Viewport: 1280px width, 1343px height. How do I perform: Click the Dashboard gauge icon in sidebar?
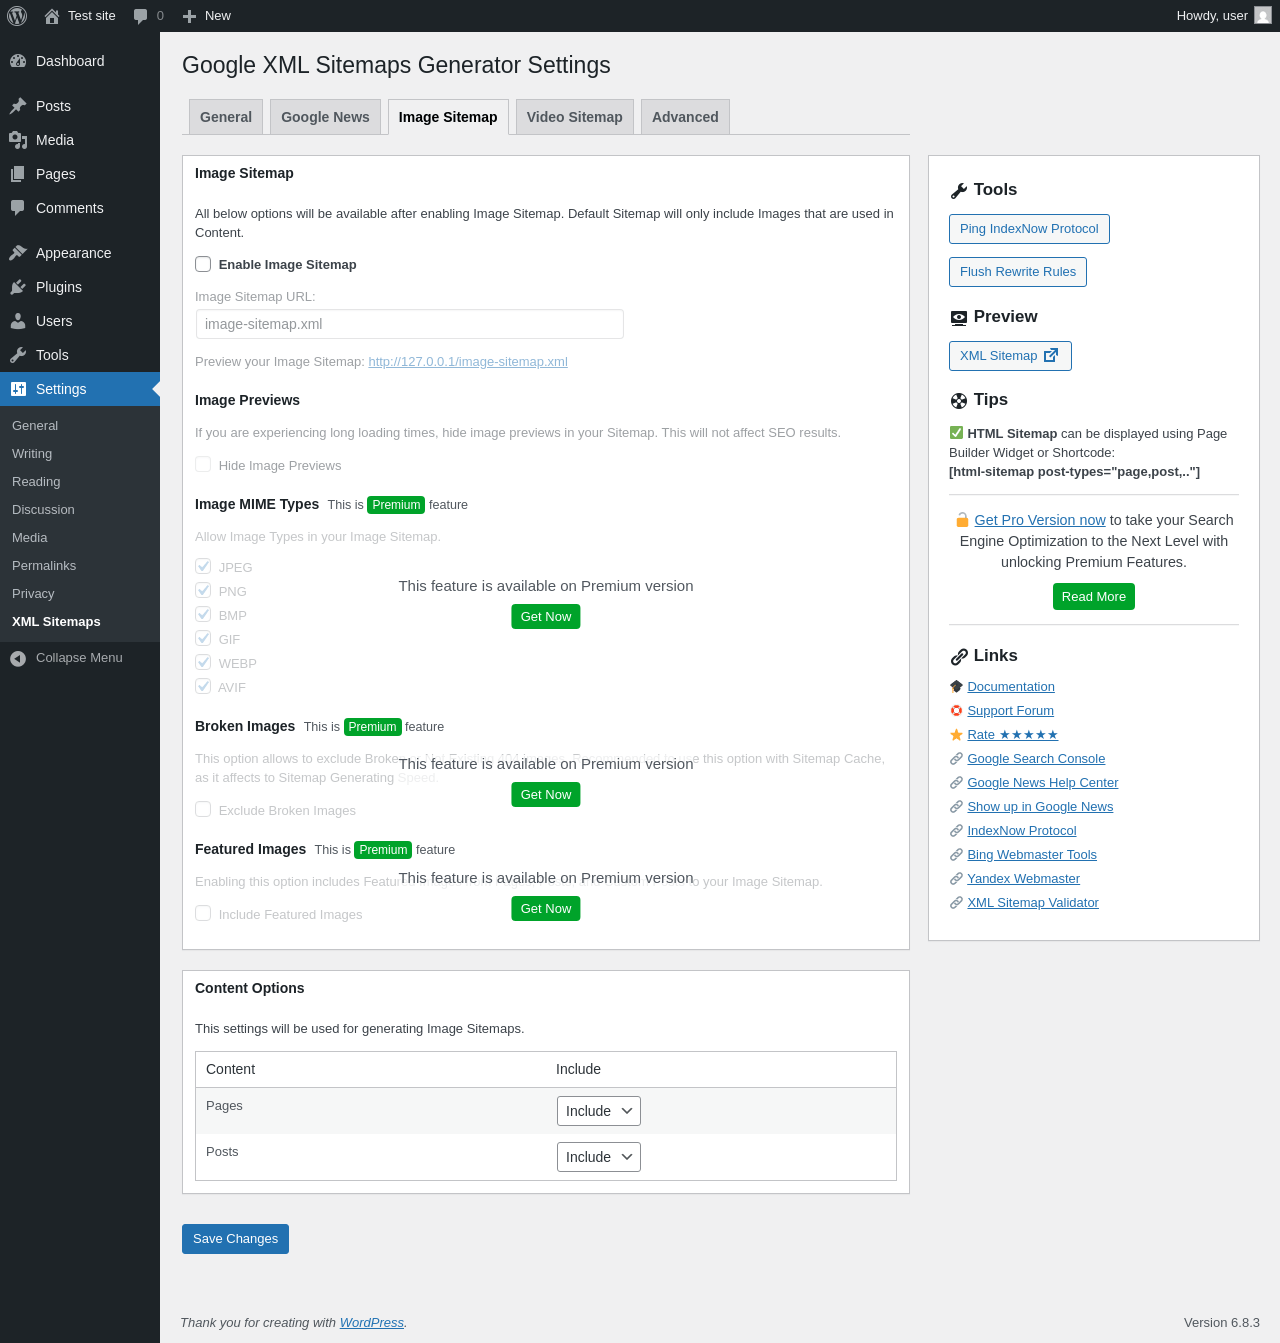18,61
